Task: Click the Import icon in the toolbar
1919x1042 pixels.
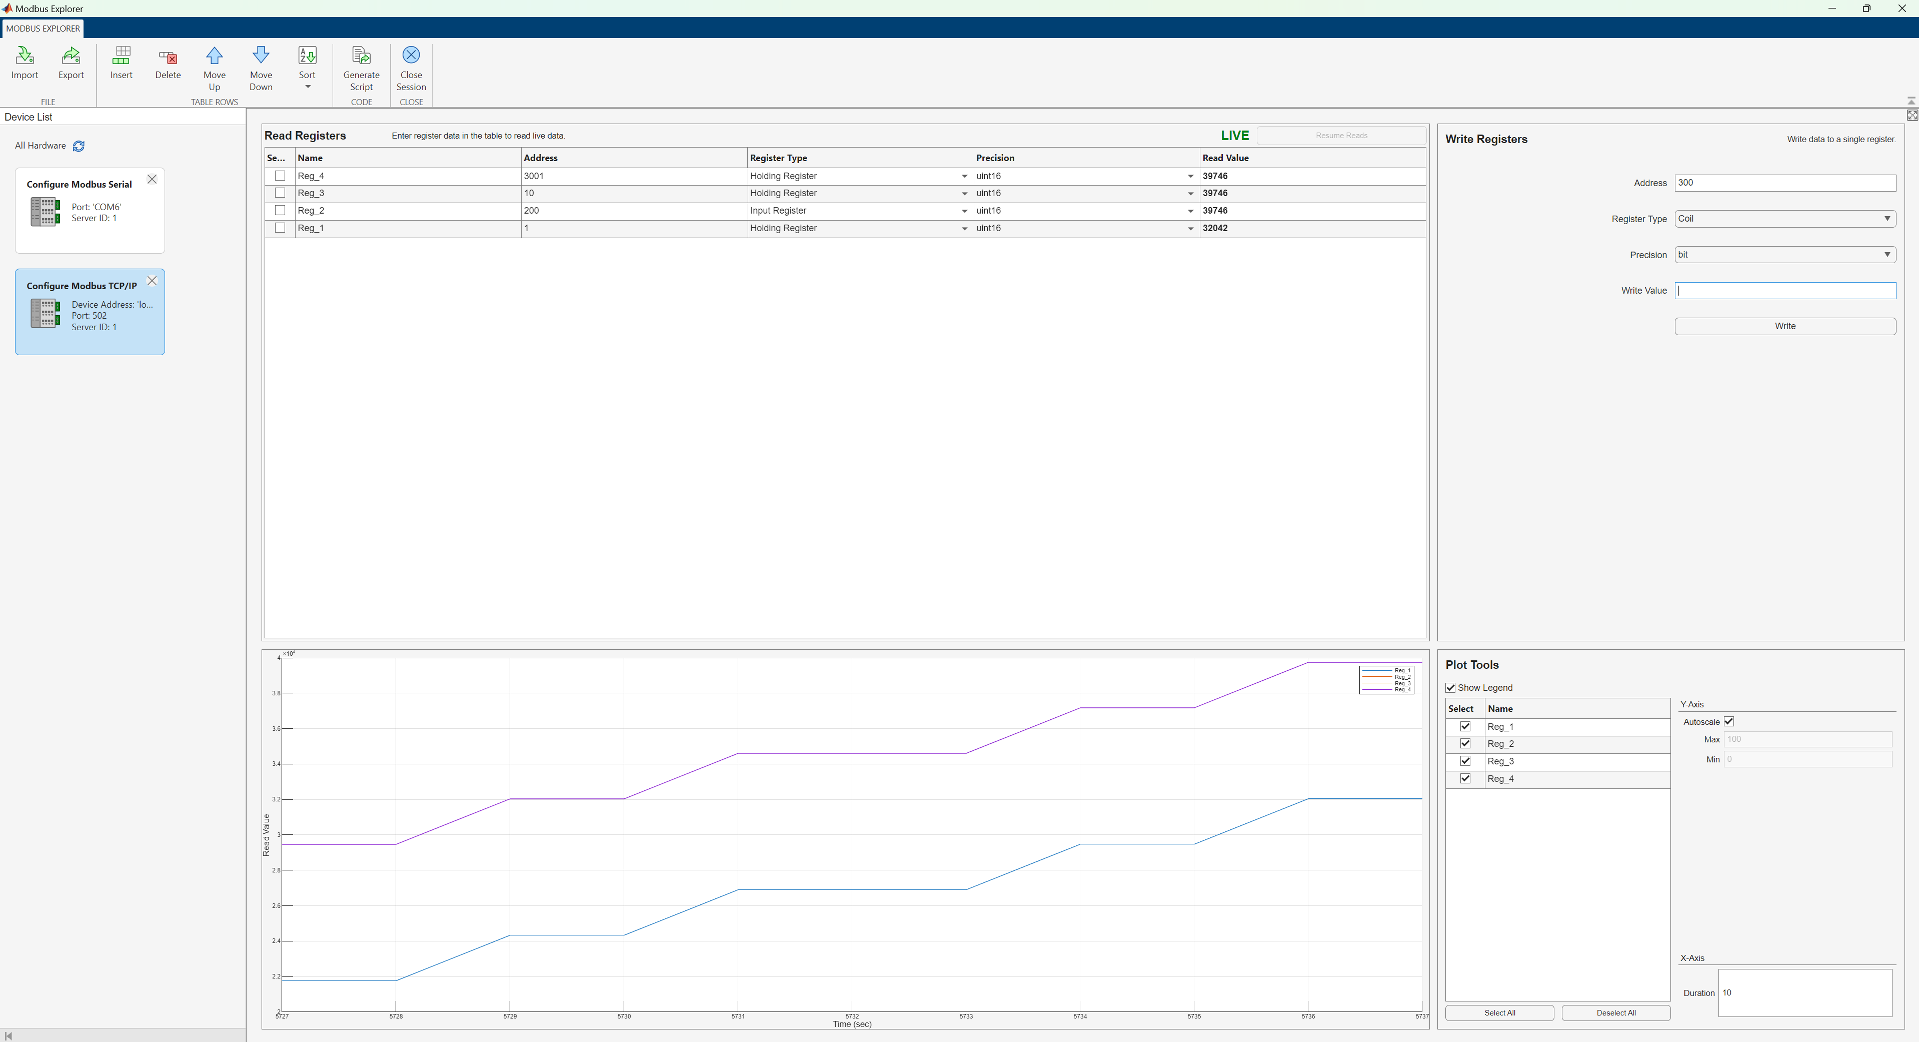Action: pyautogui.click(x=24, y=63)
